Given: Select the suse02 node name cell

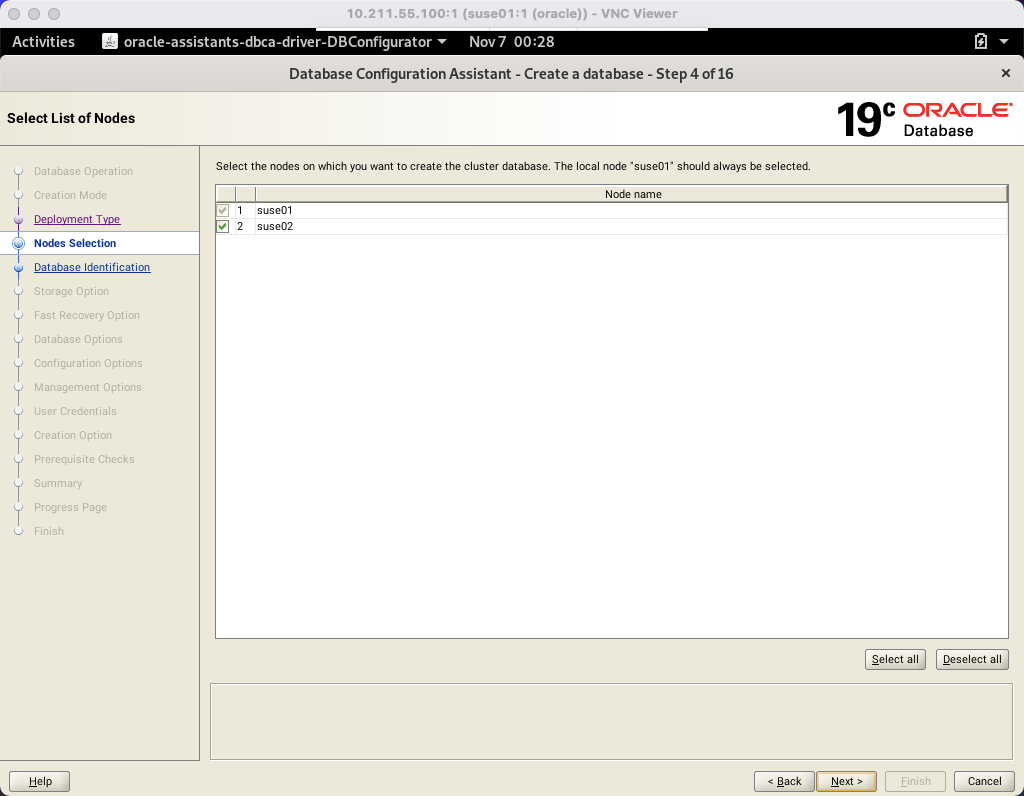Looking at the screenshot, I should (x=632, y=227).
